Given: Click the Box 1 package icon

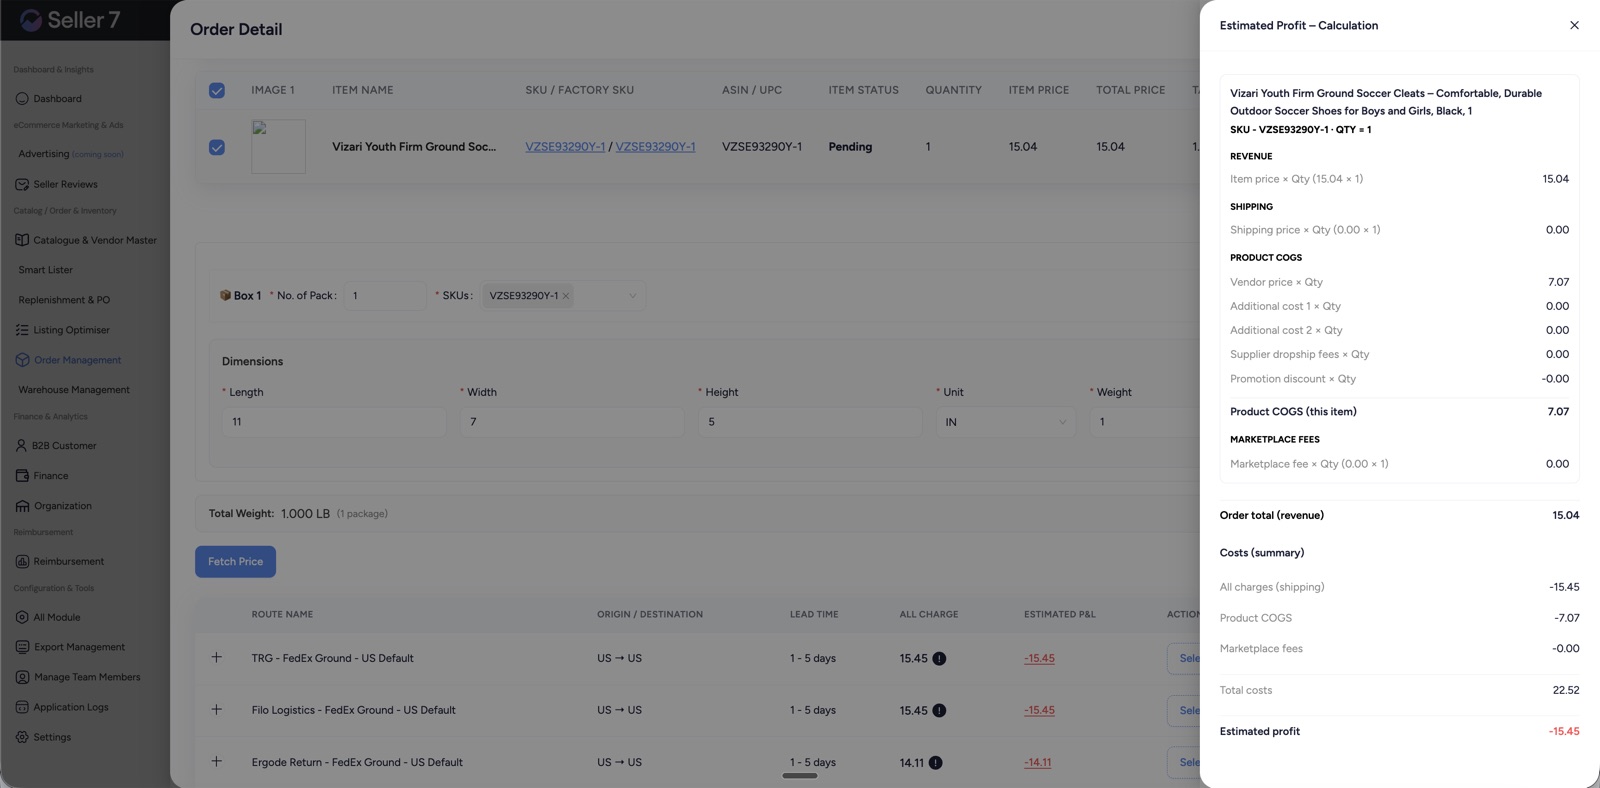Looking at the screenshot, I should click(225, 295).
